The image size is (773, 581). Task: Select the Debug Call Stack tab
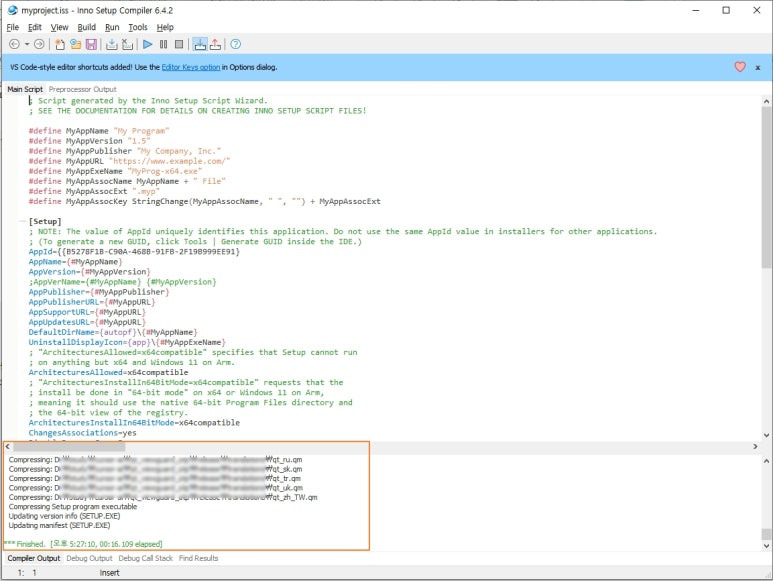[145, 558]
